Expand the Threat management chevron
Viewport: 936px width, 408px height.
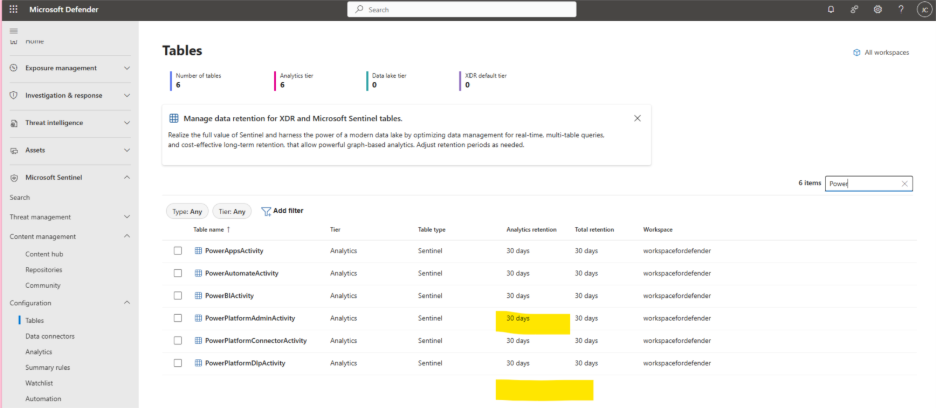pos(127,217)
